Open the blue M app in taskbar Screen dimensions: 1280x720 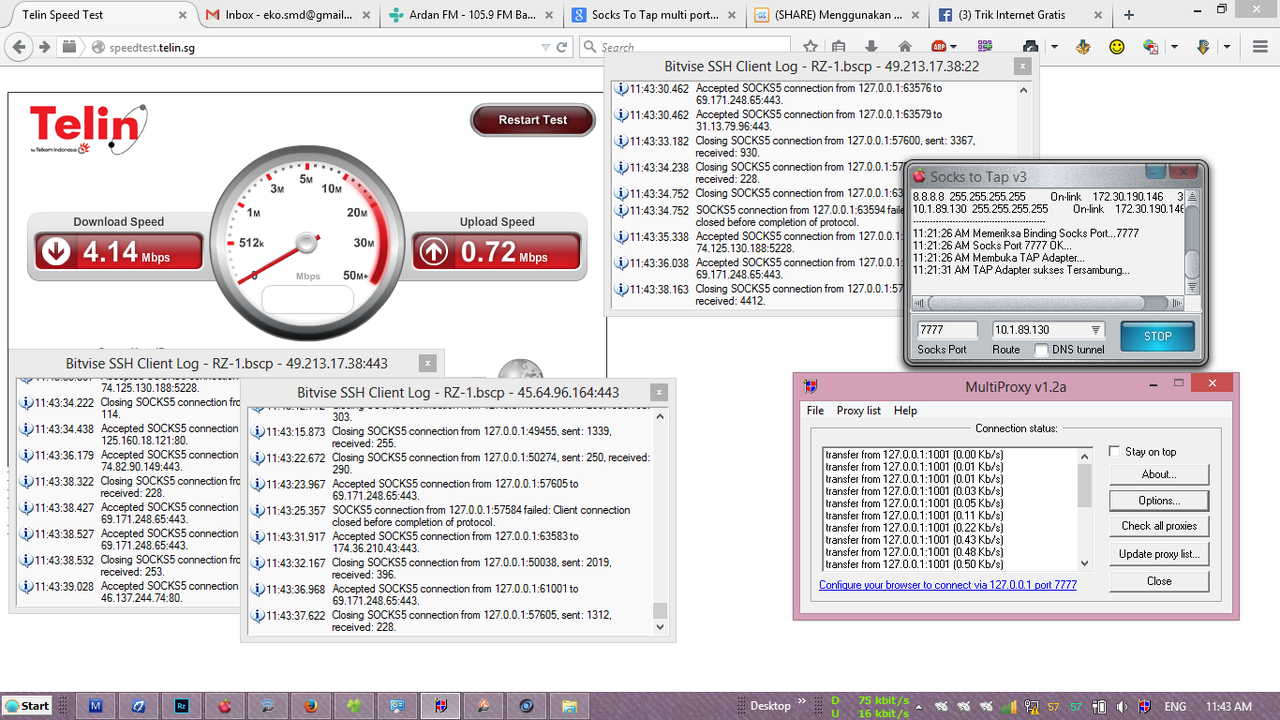[x=95, y=706]
